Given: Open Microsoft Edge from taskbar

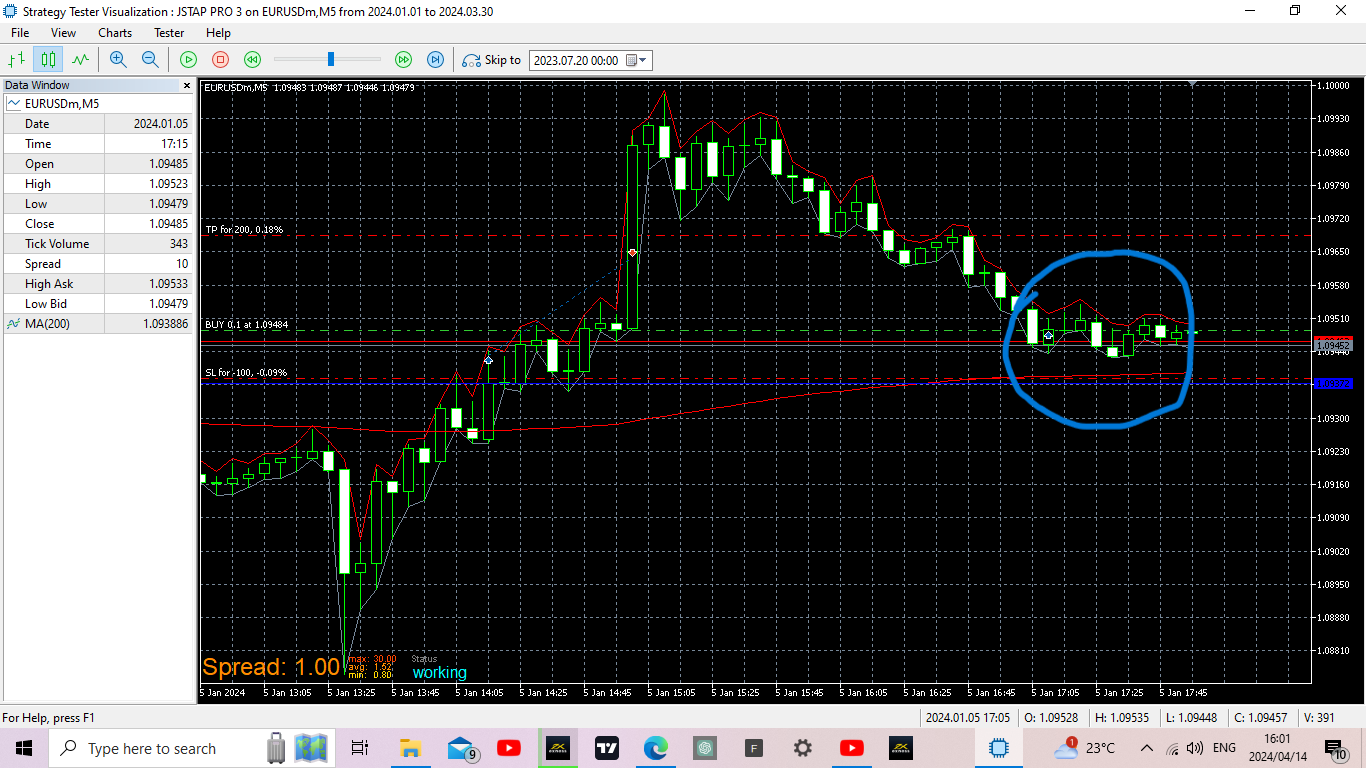Looking at the screenshot, I should click(x=655, y=748).
